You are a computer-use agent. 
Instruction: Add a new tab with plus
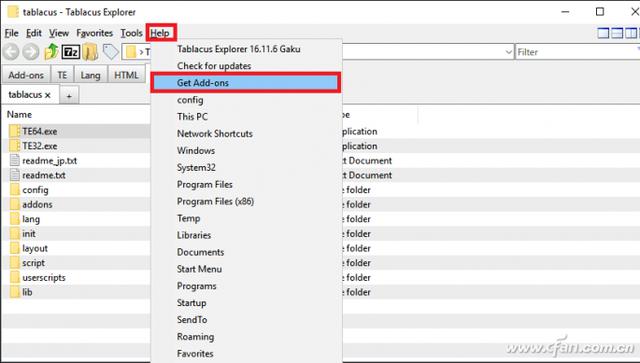pyautogui.click(x=69, y=96)
